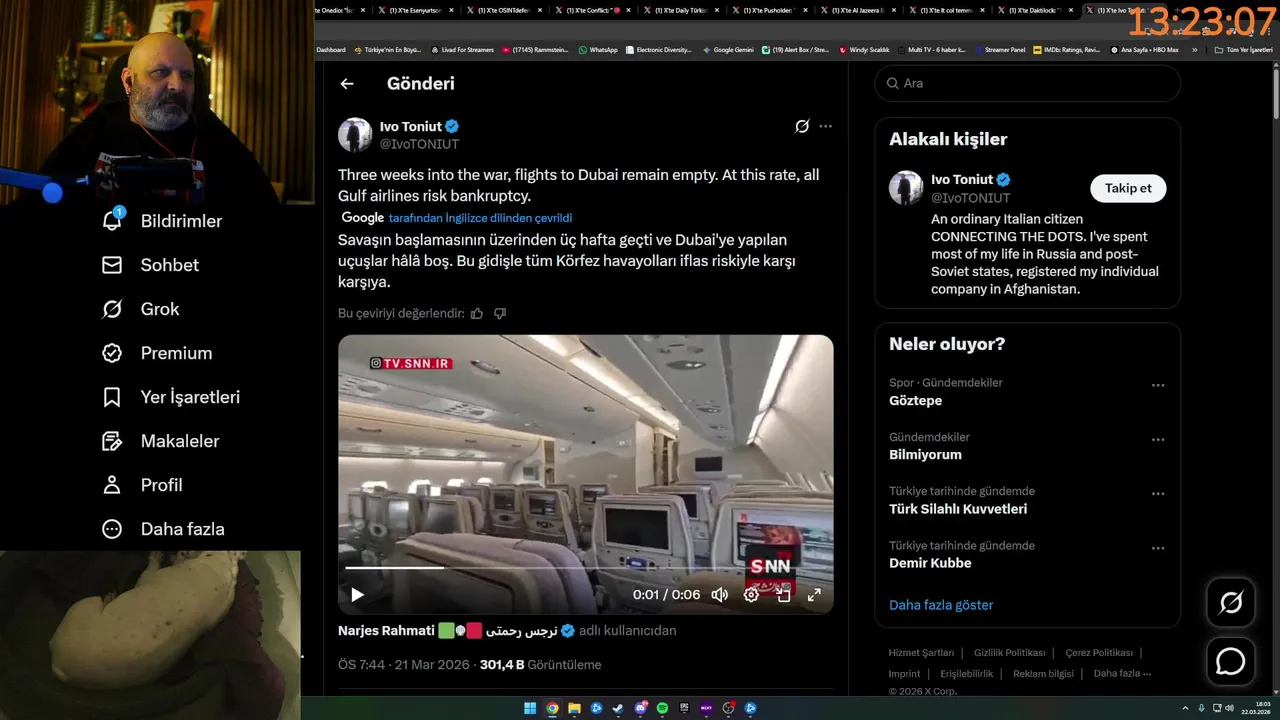Open the post's three-dot more menu

coord(825,126)
